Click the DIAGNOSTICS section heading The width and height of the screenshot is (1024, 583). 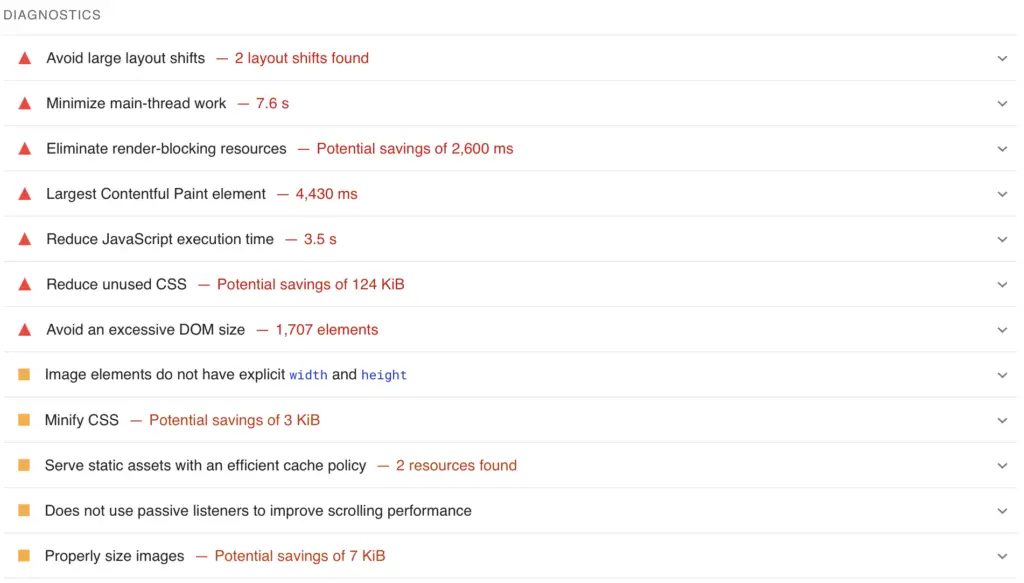52,15
